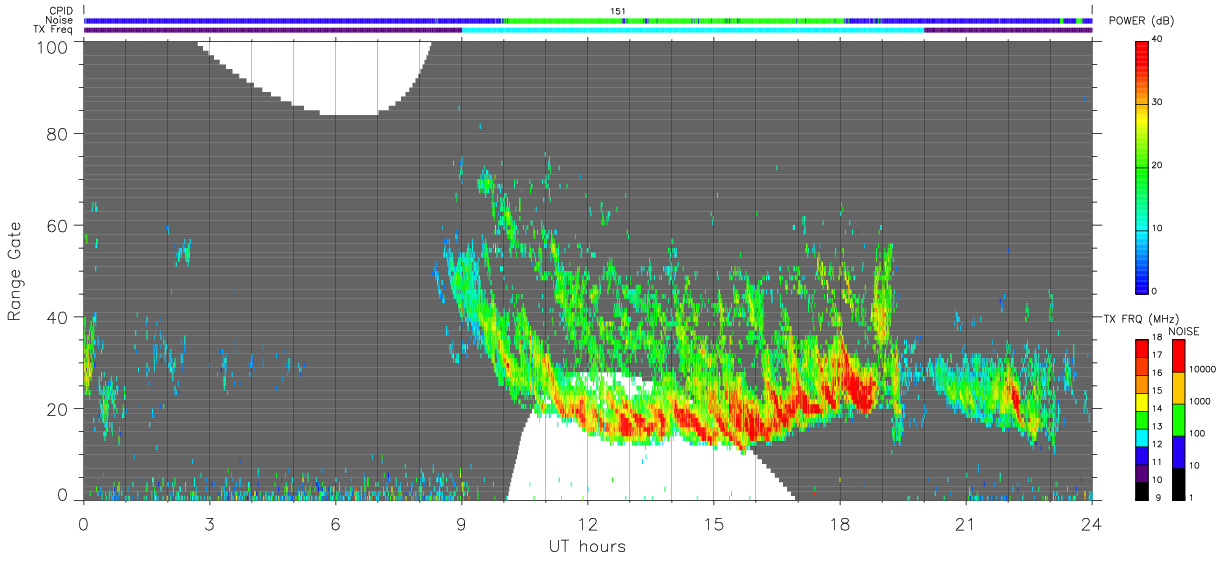Click the Noise row label
This screenshot has height=567, width=1228.
59,20
